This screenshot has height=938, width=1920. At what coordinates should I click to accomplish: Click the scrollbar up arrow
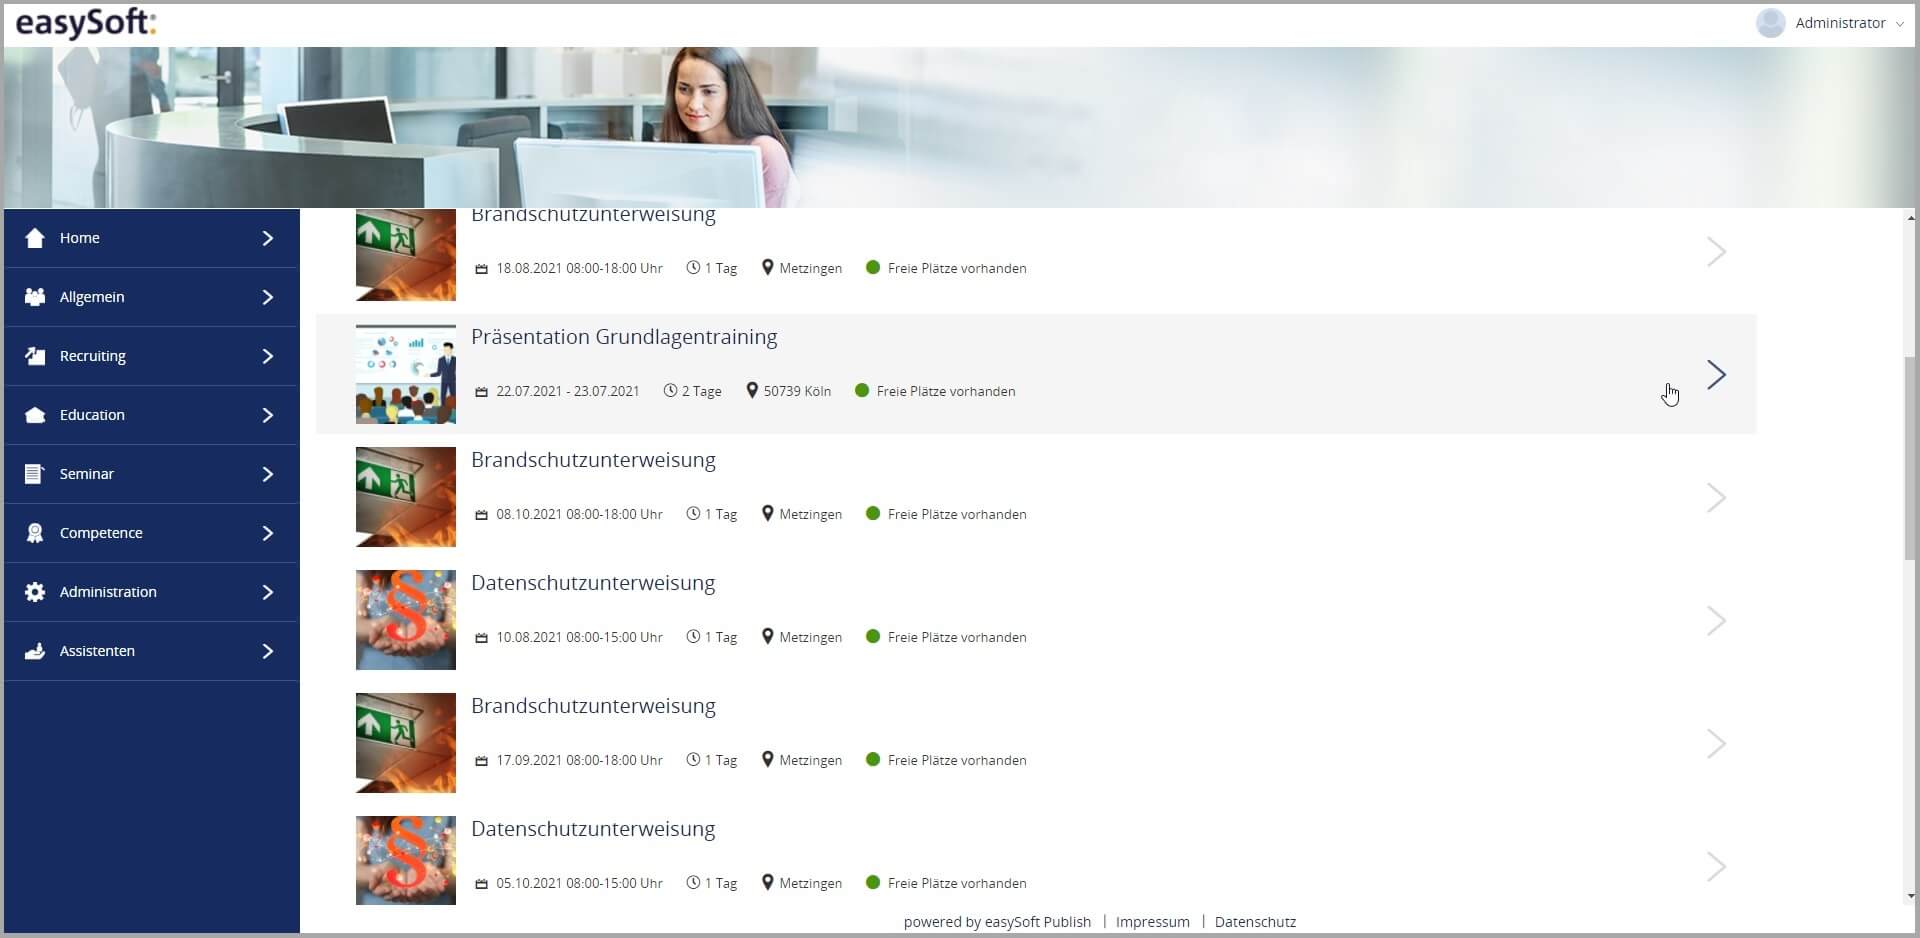pyautogui.click(x=1910, y=217)
